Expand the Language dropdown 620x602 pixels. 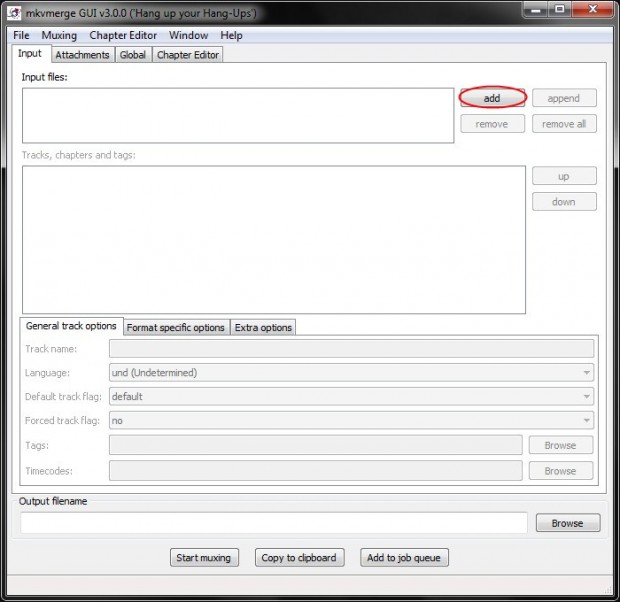click(352, 373)
